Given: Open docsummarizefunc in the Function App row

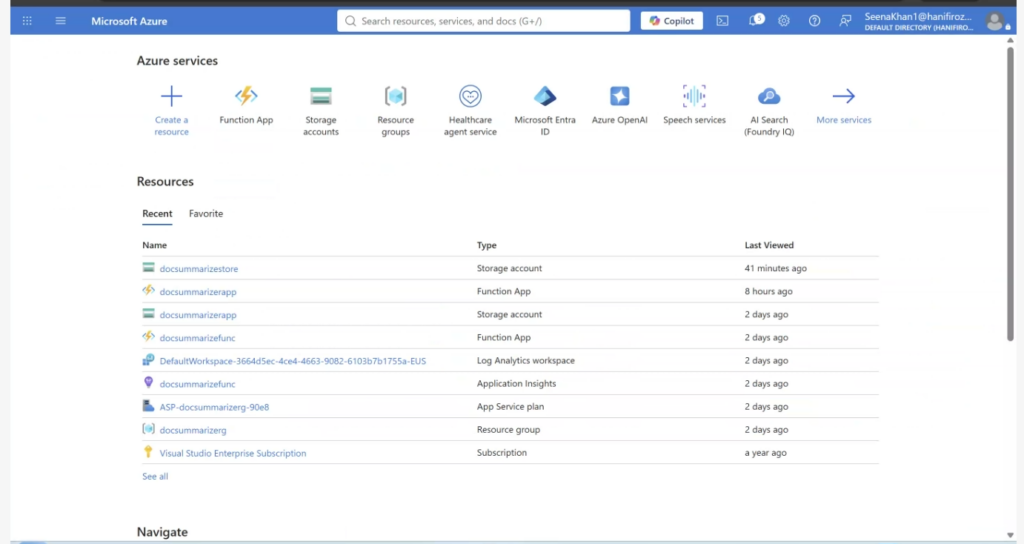Looking at the screenshot, I should 197,338.
